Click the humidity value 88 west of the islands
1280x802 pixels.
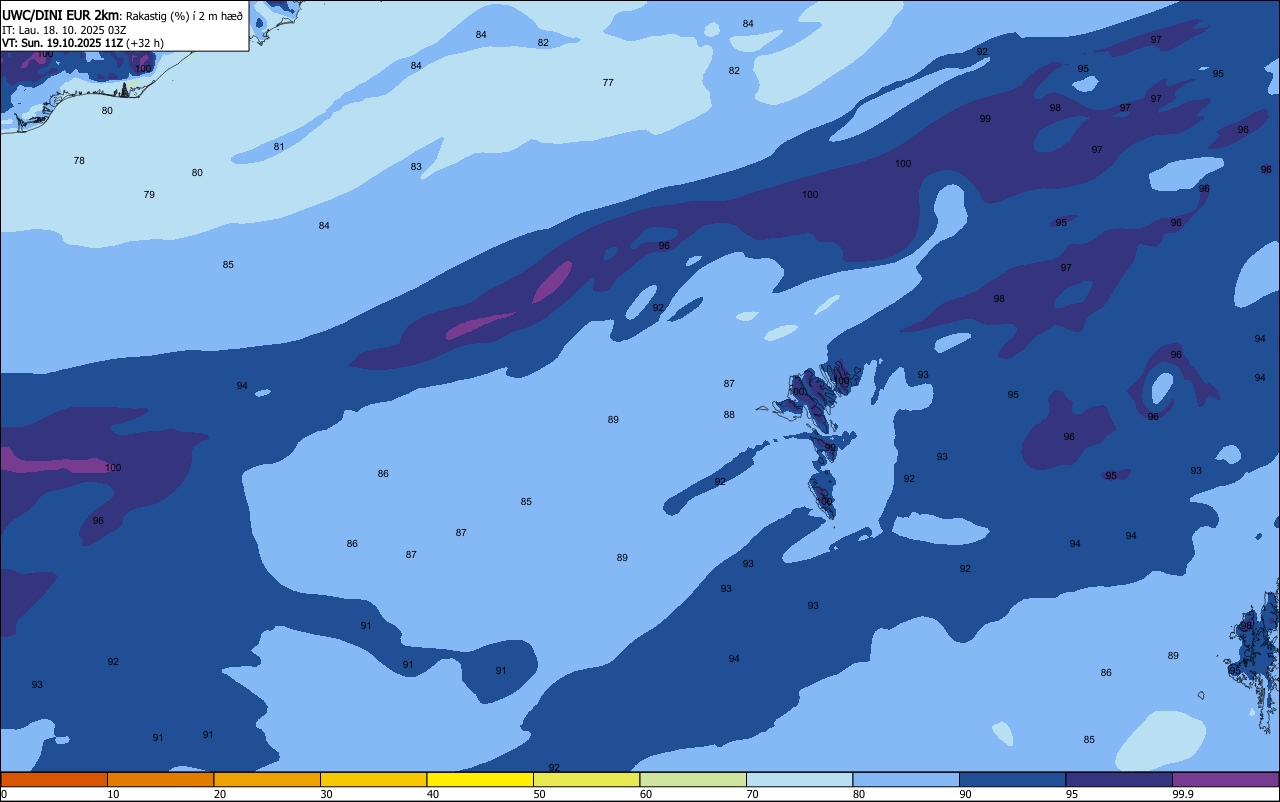(729, 414)
